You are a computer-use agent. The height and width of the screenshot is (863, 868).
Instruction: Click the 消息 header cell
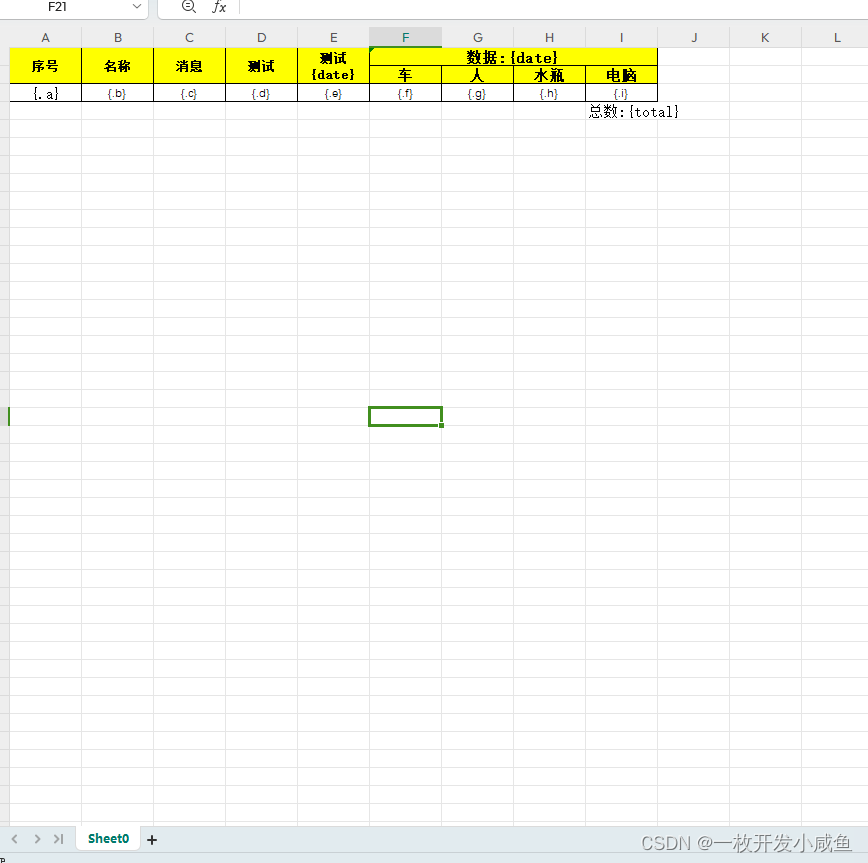point(189,66)
